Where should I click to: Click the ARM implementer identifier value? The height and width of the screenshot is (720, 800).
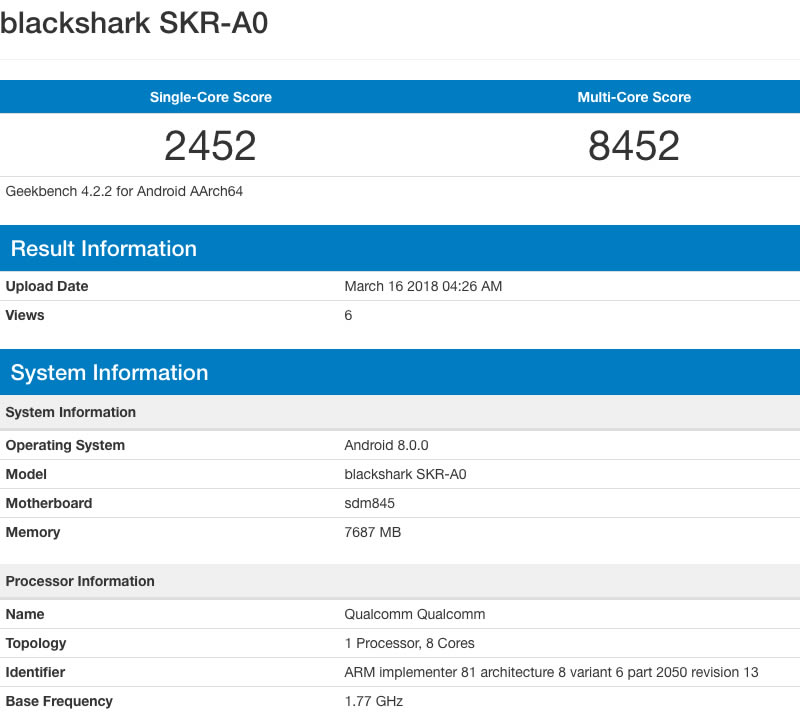click(x=551, y=672)
